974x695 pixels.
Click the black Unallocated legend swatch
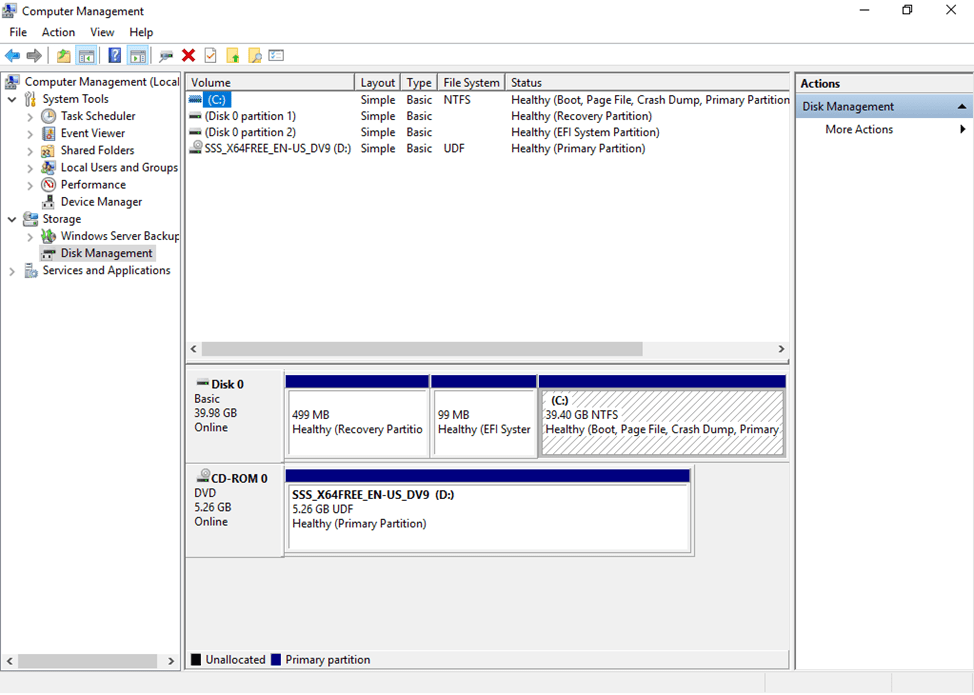coord(196,660)
